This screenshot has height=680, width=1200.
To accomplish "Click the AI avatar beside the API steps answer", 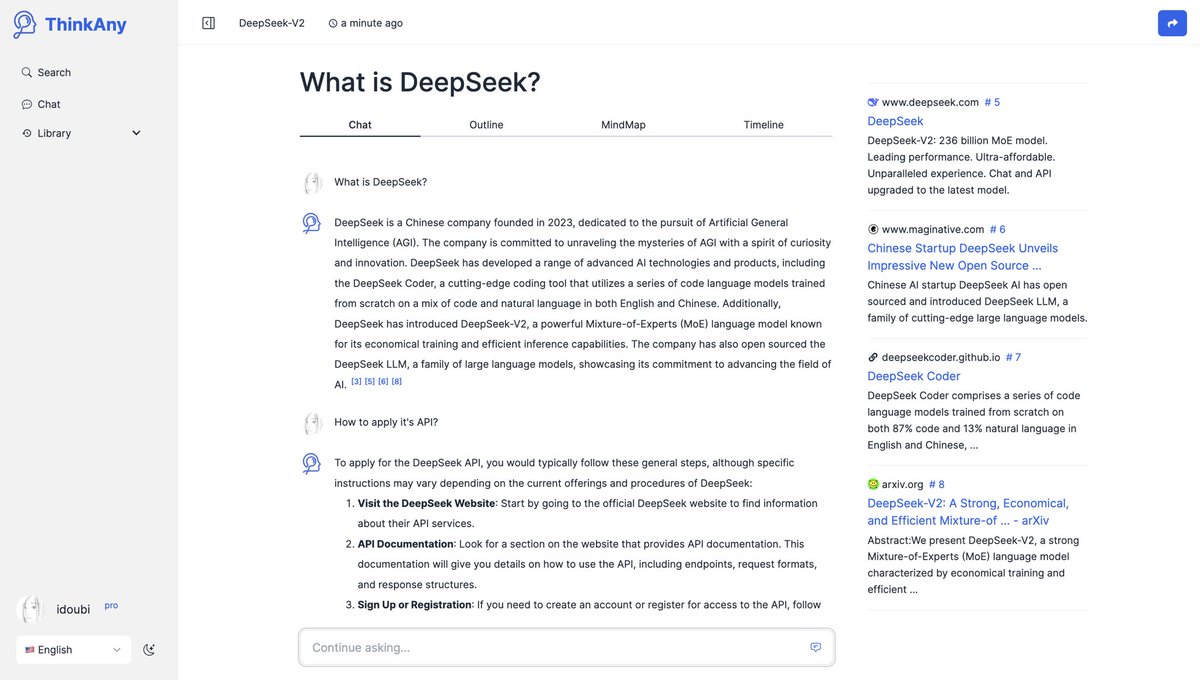I will (x=312, y=463).
